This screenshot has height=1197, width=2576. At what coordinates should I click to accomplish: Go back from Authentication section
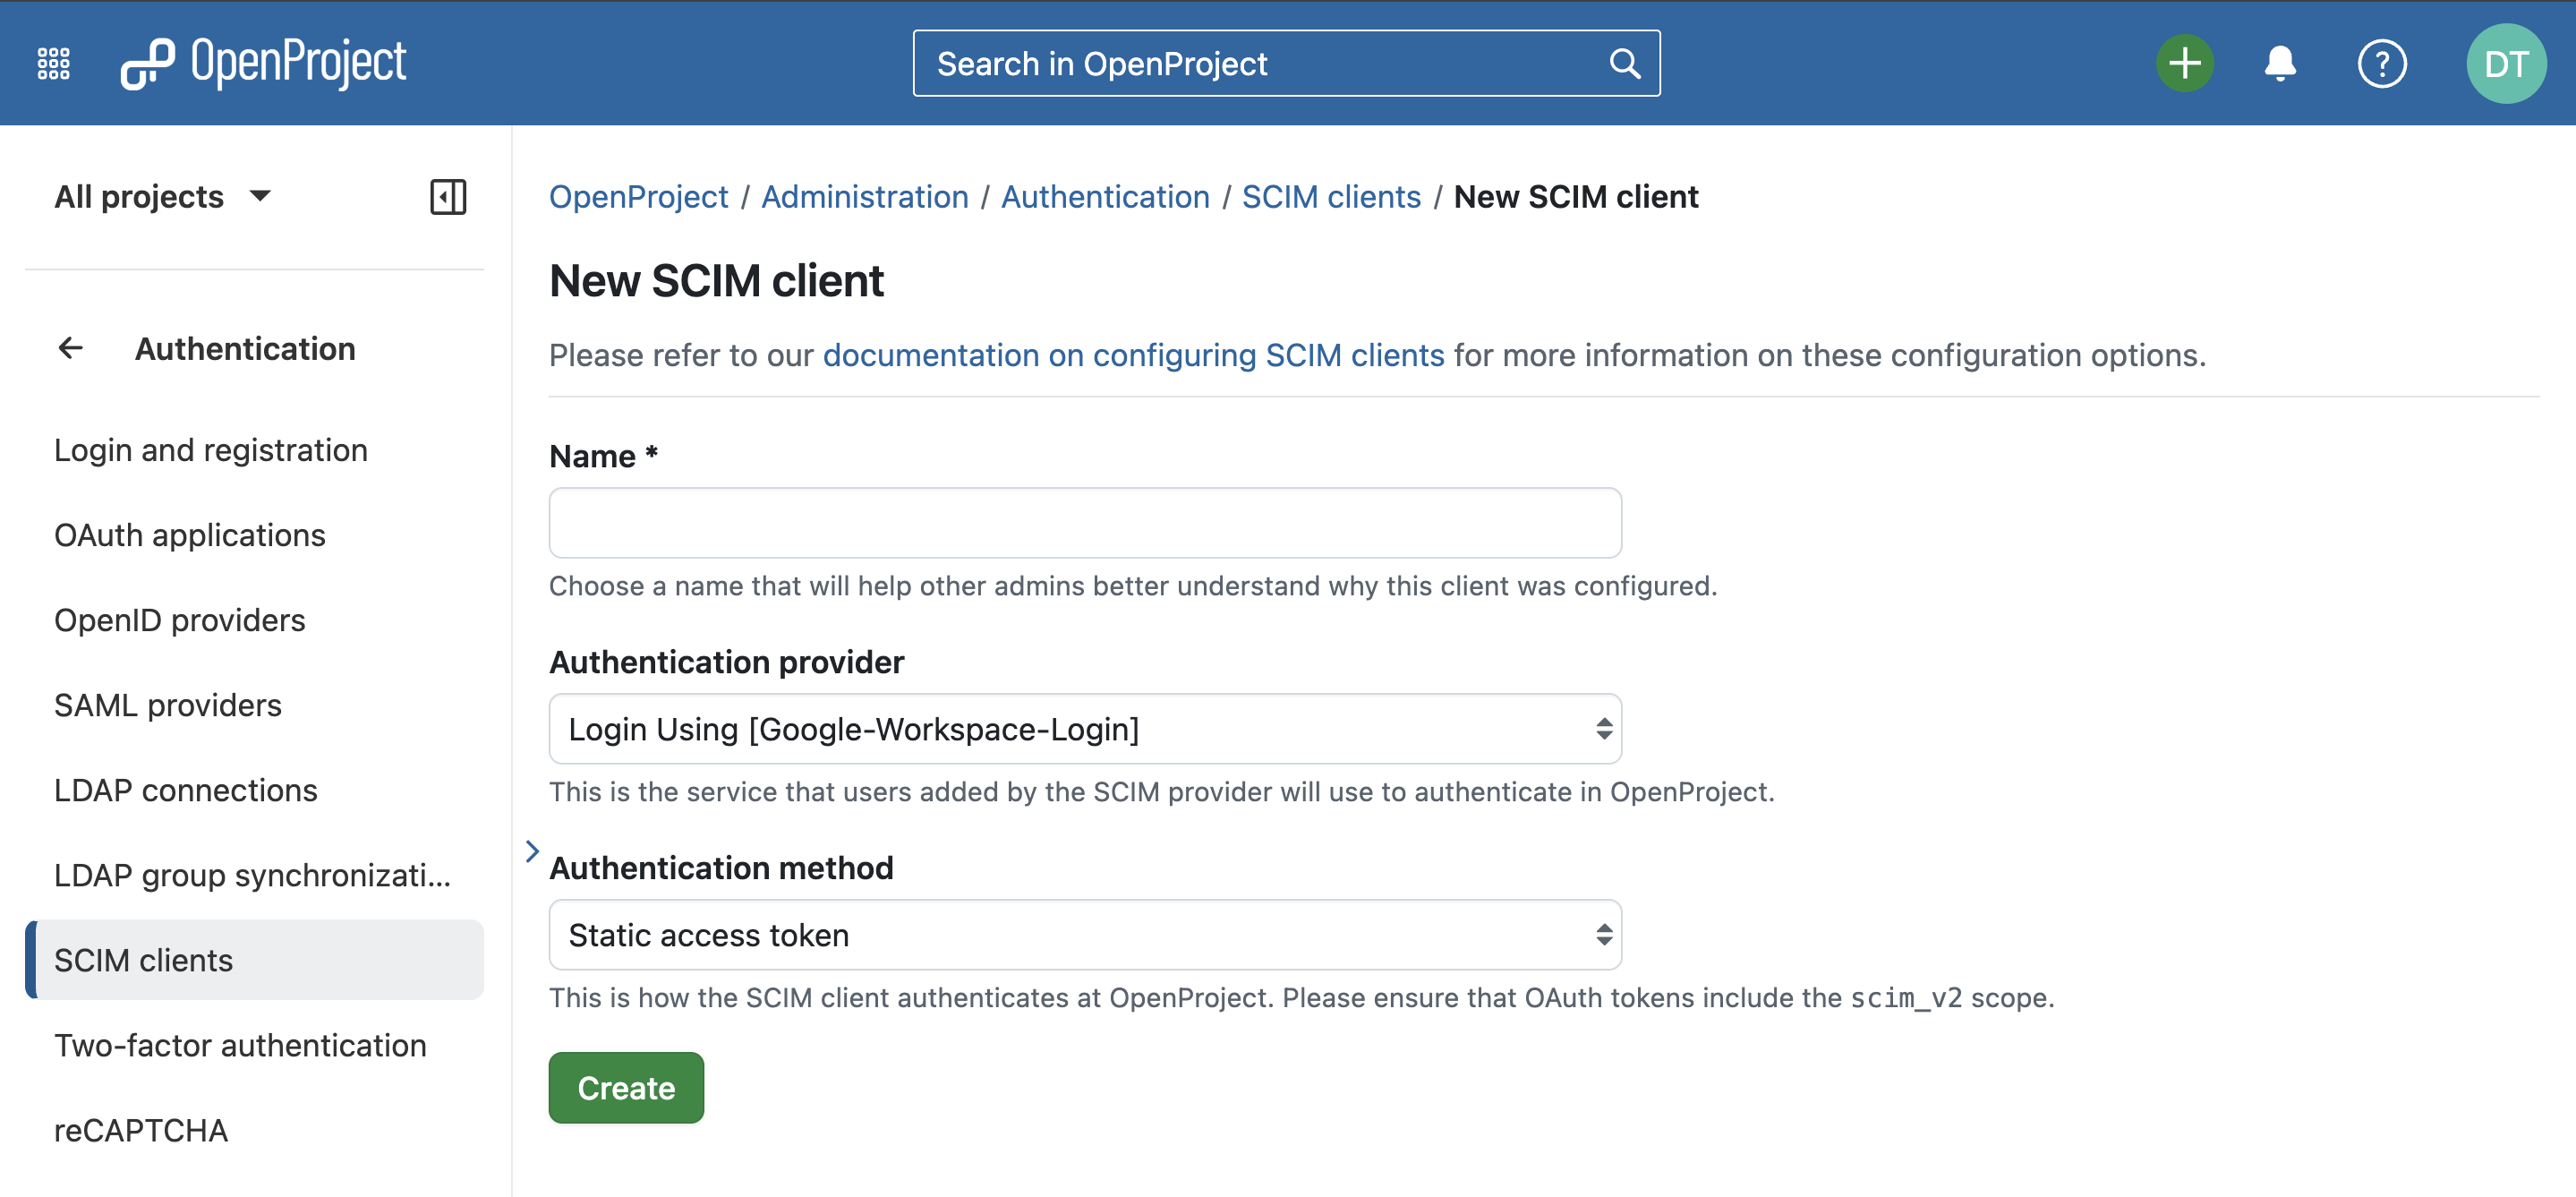[x=70, y=348]
